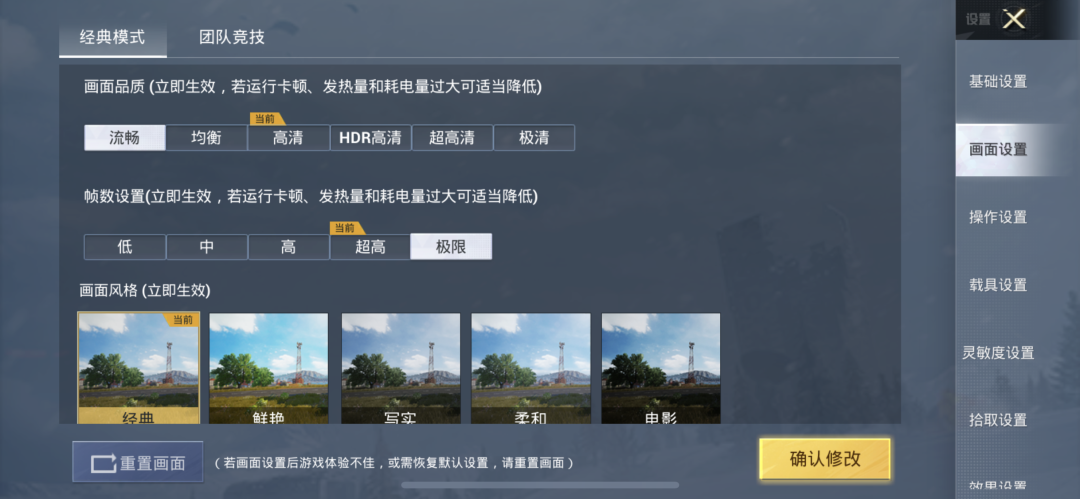Set frame rate to 低
The image size is (1080, 499).
click(x=125, y=247)
